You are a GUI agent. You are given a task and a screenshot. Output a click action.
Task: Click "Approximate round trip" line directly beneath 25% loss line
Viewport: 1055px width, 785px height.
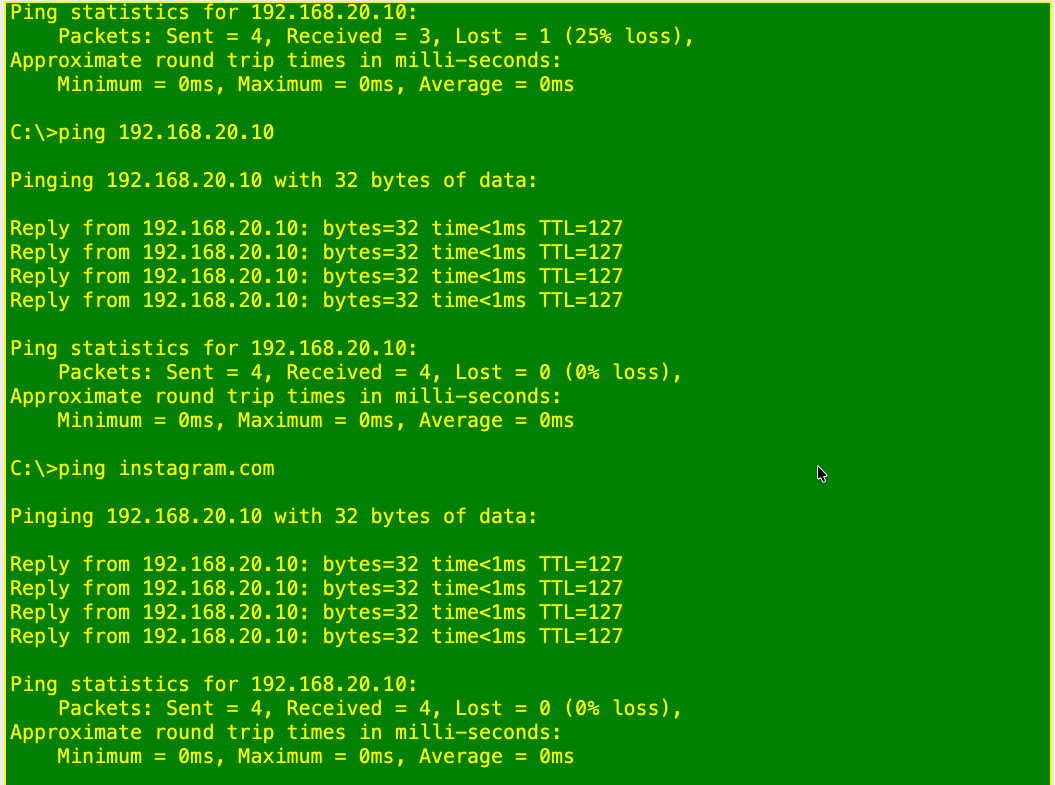pos(285,61)
